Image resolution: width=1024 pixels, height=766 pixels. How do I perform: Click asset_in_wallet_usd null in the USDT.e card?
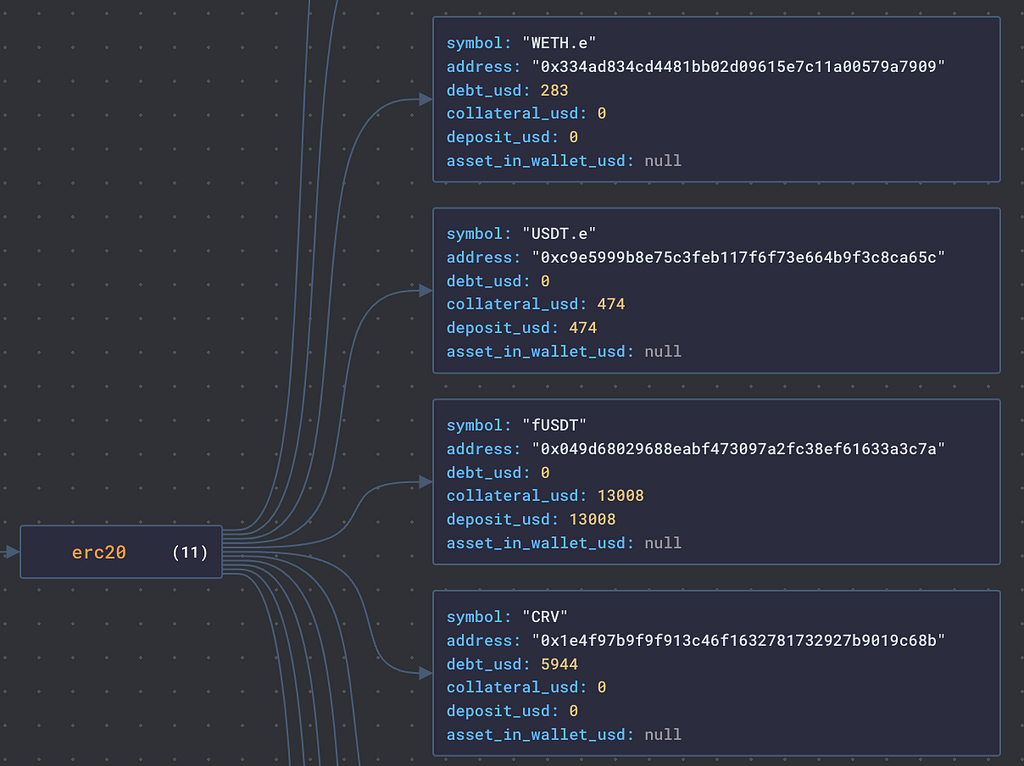[663, 351]
